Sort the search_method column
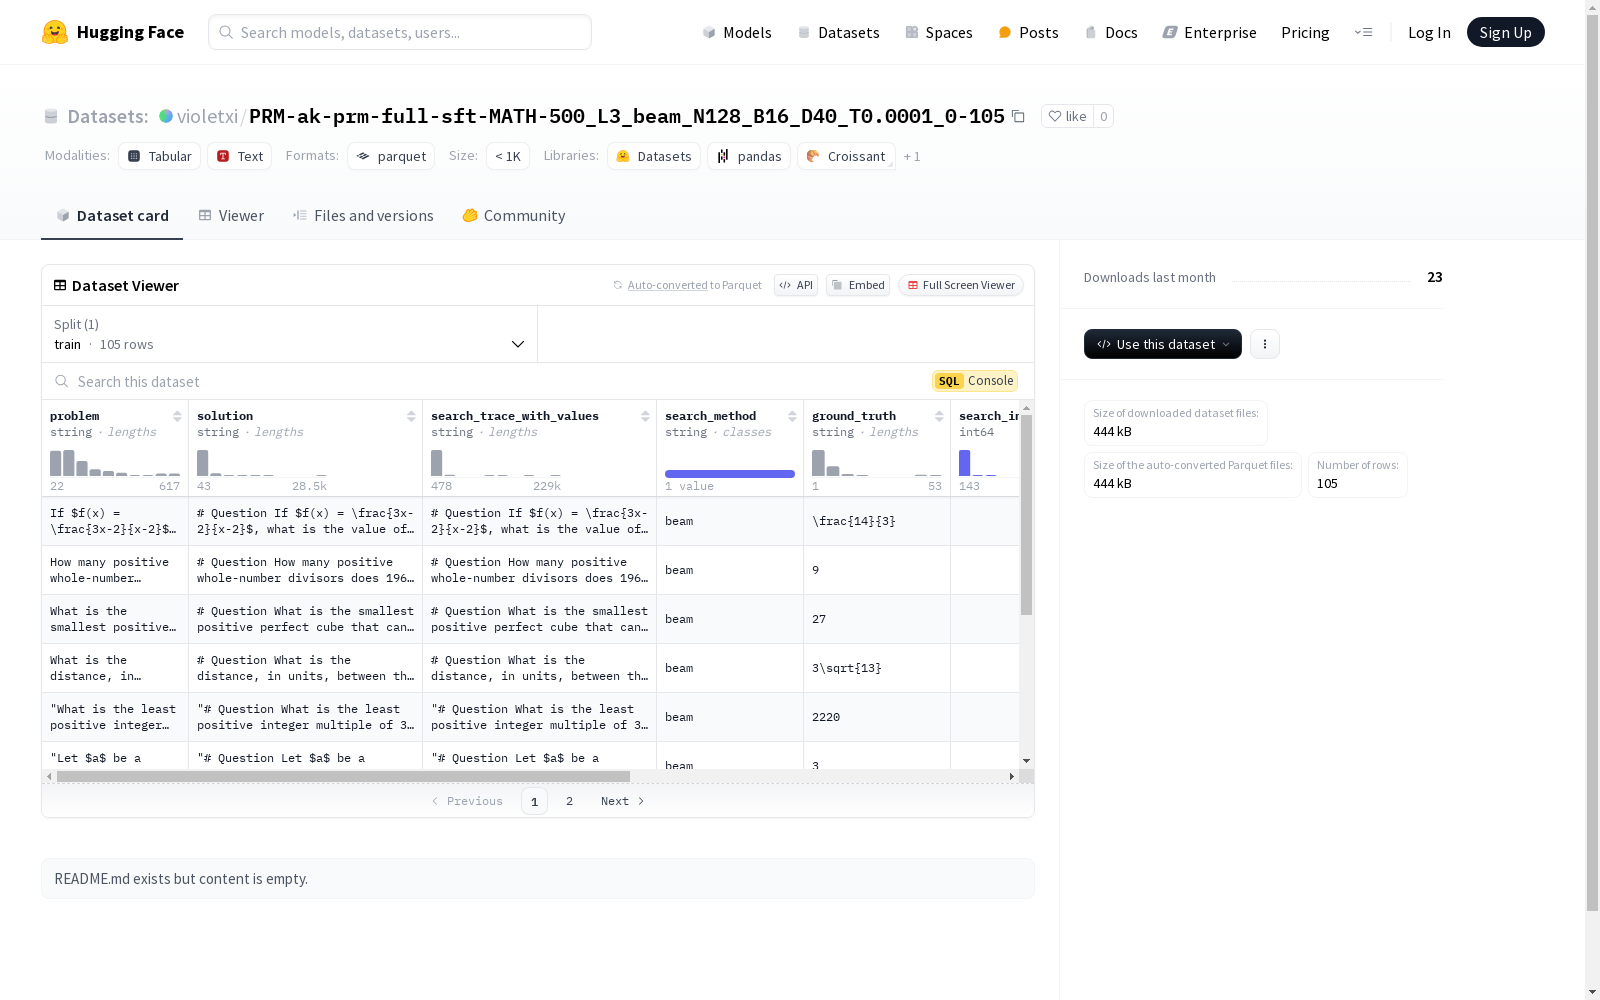Screen dimensions: 1600x1000 792,416
